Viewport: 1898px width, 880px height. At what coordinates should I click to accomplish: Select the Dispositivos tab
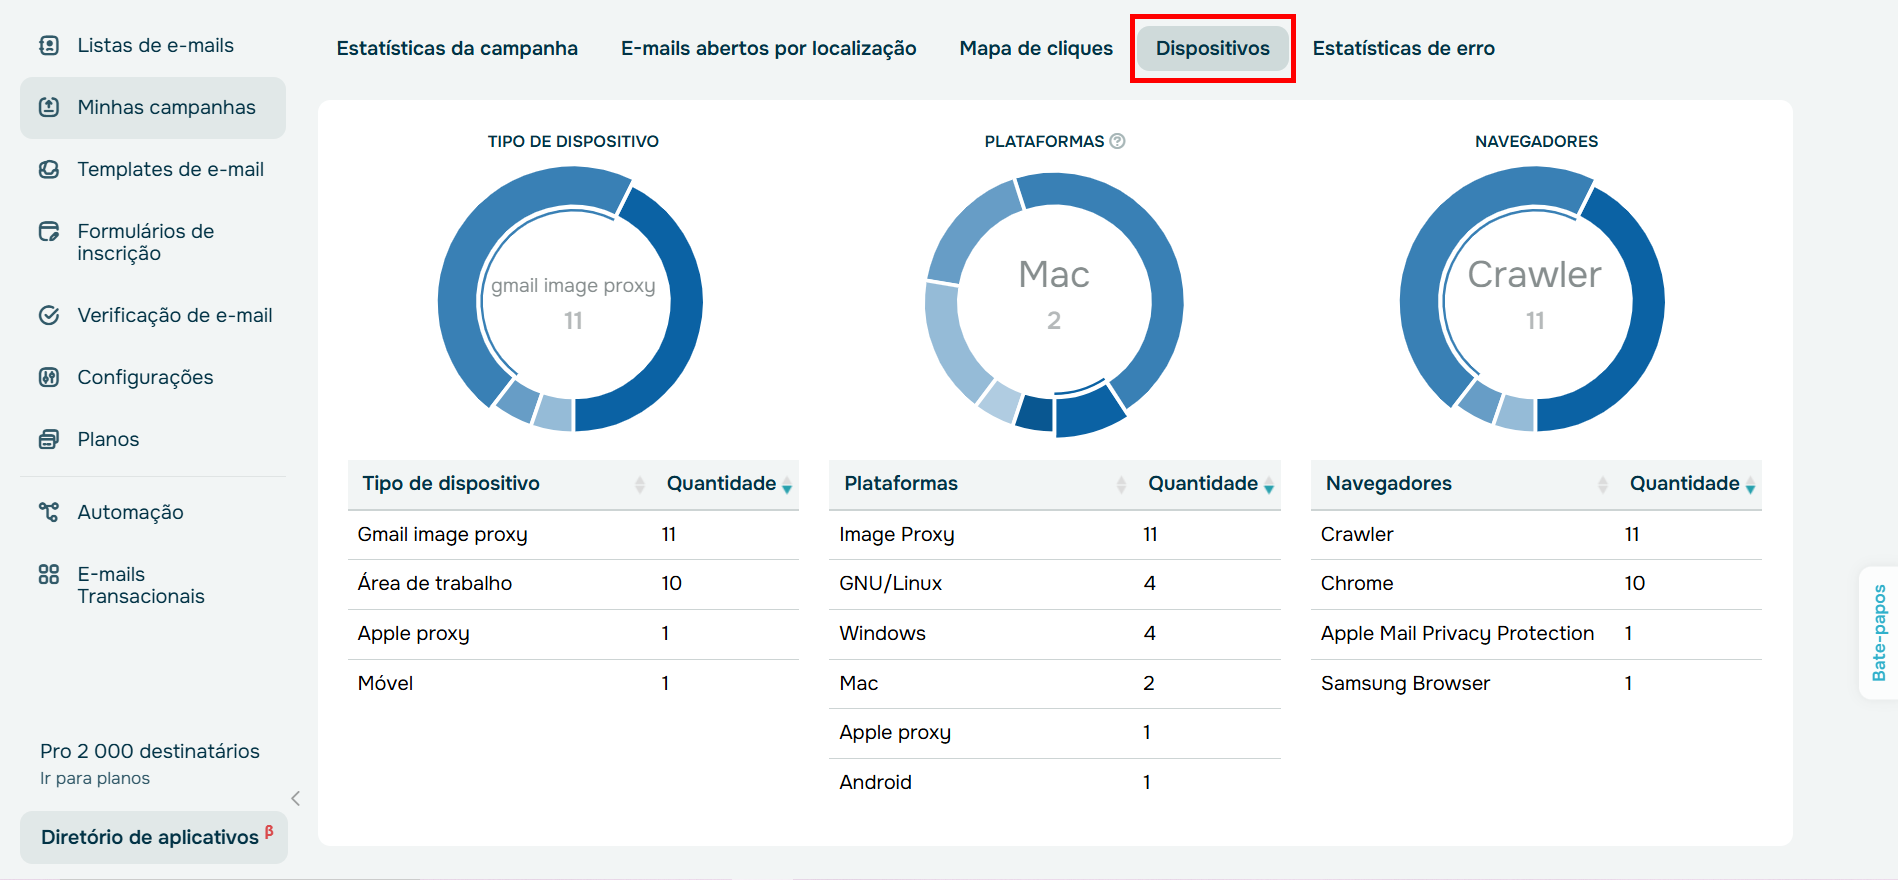(x=1213, y=48)
